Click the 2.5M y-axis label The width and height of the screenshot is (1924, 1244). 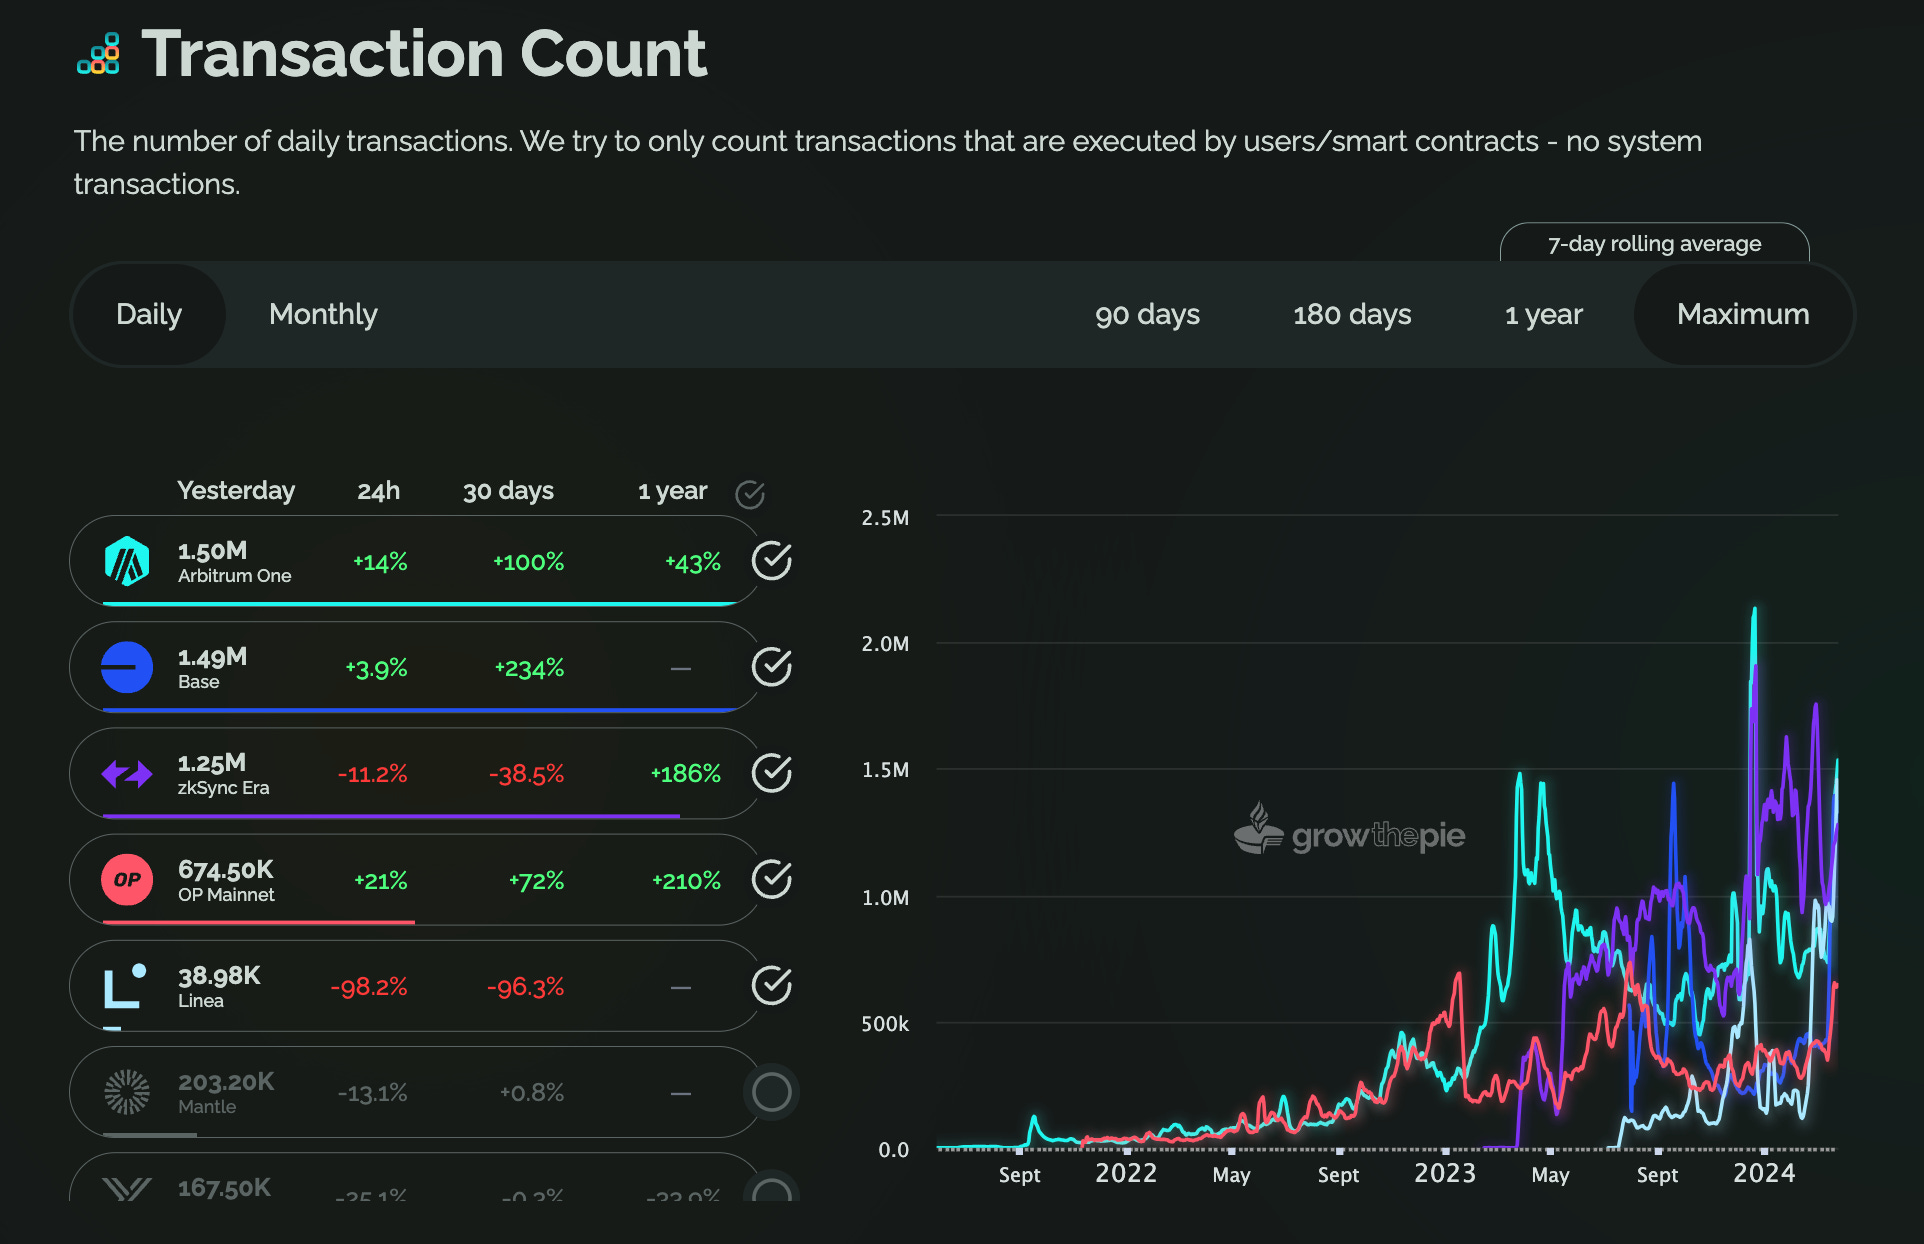tap(886, 518)
